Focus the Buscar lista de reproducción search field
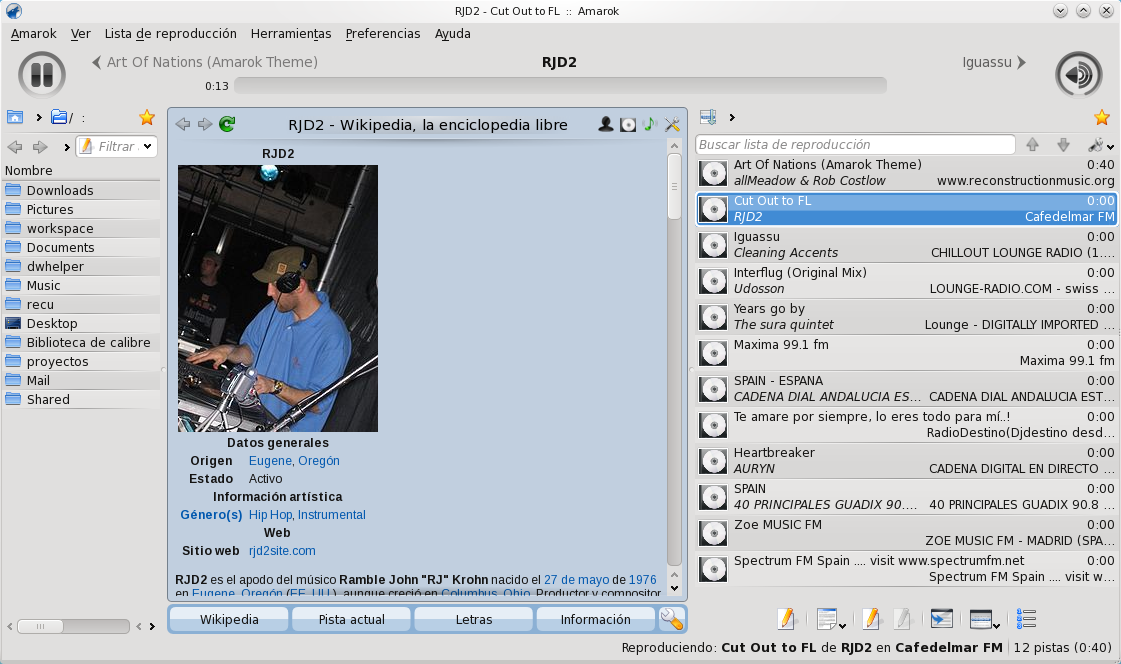 coord(855,144)
